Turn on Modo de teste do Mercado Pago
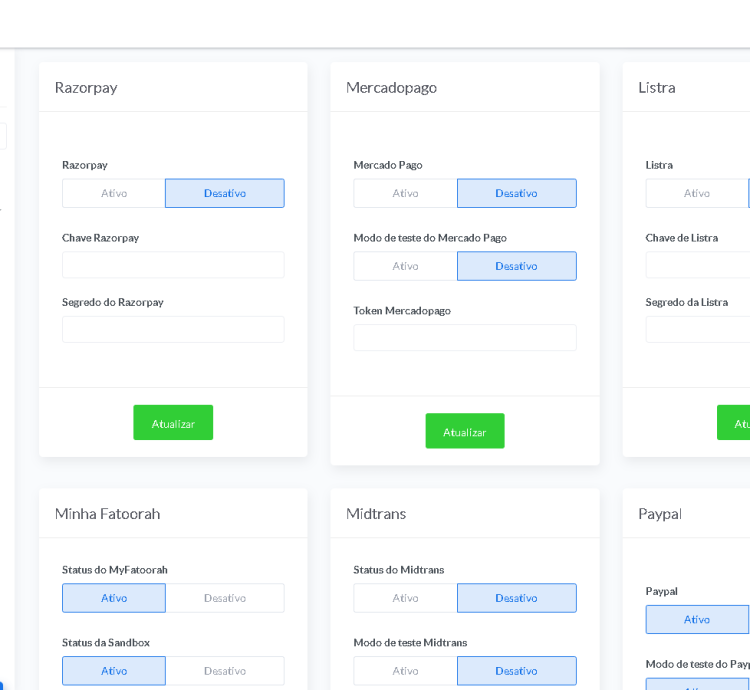The height and width of the screenshot is (690, 750). coord(405,266)
